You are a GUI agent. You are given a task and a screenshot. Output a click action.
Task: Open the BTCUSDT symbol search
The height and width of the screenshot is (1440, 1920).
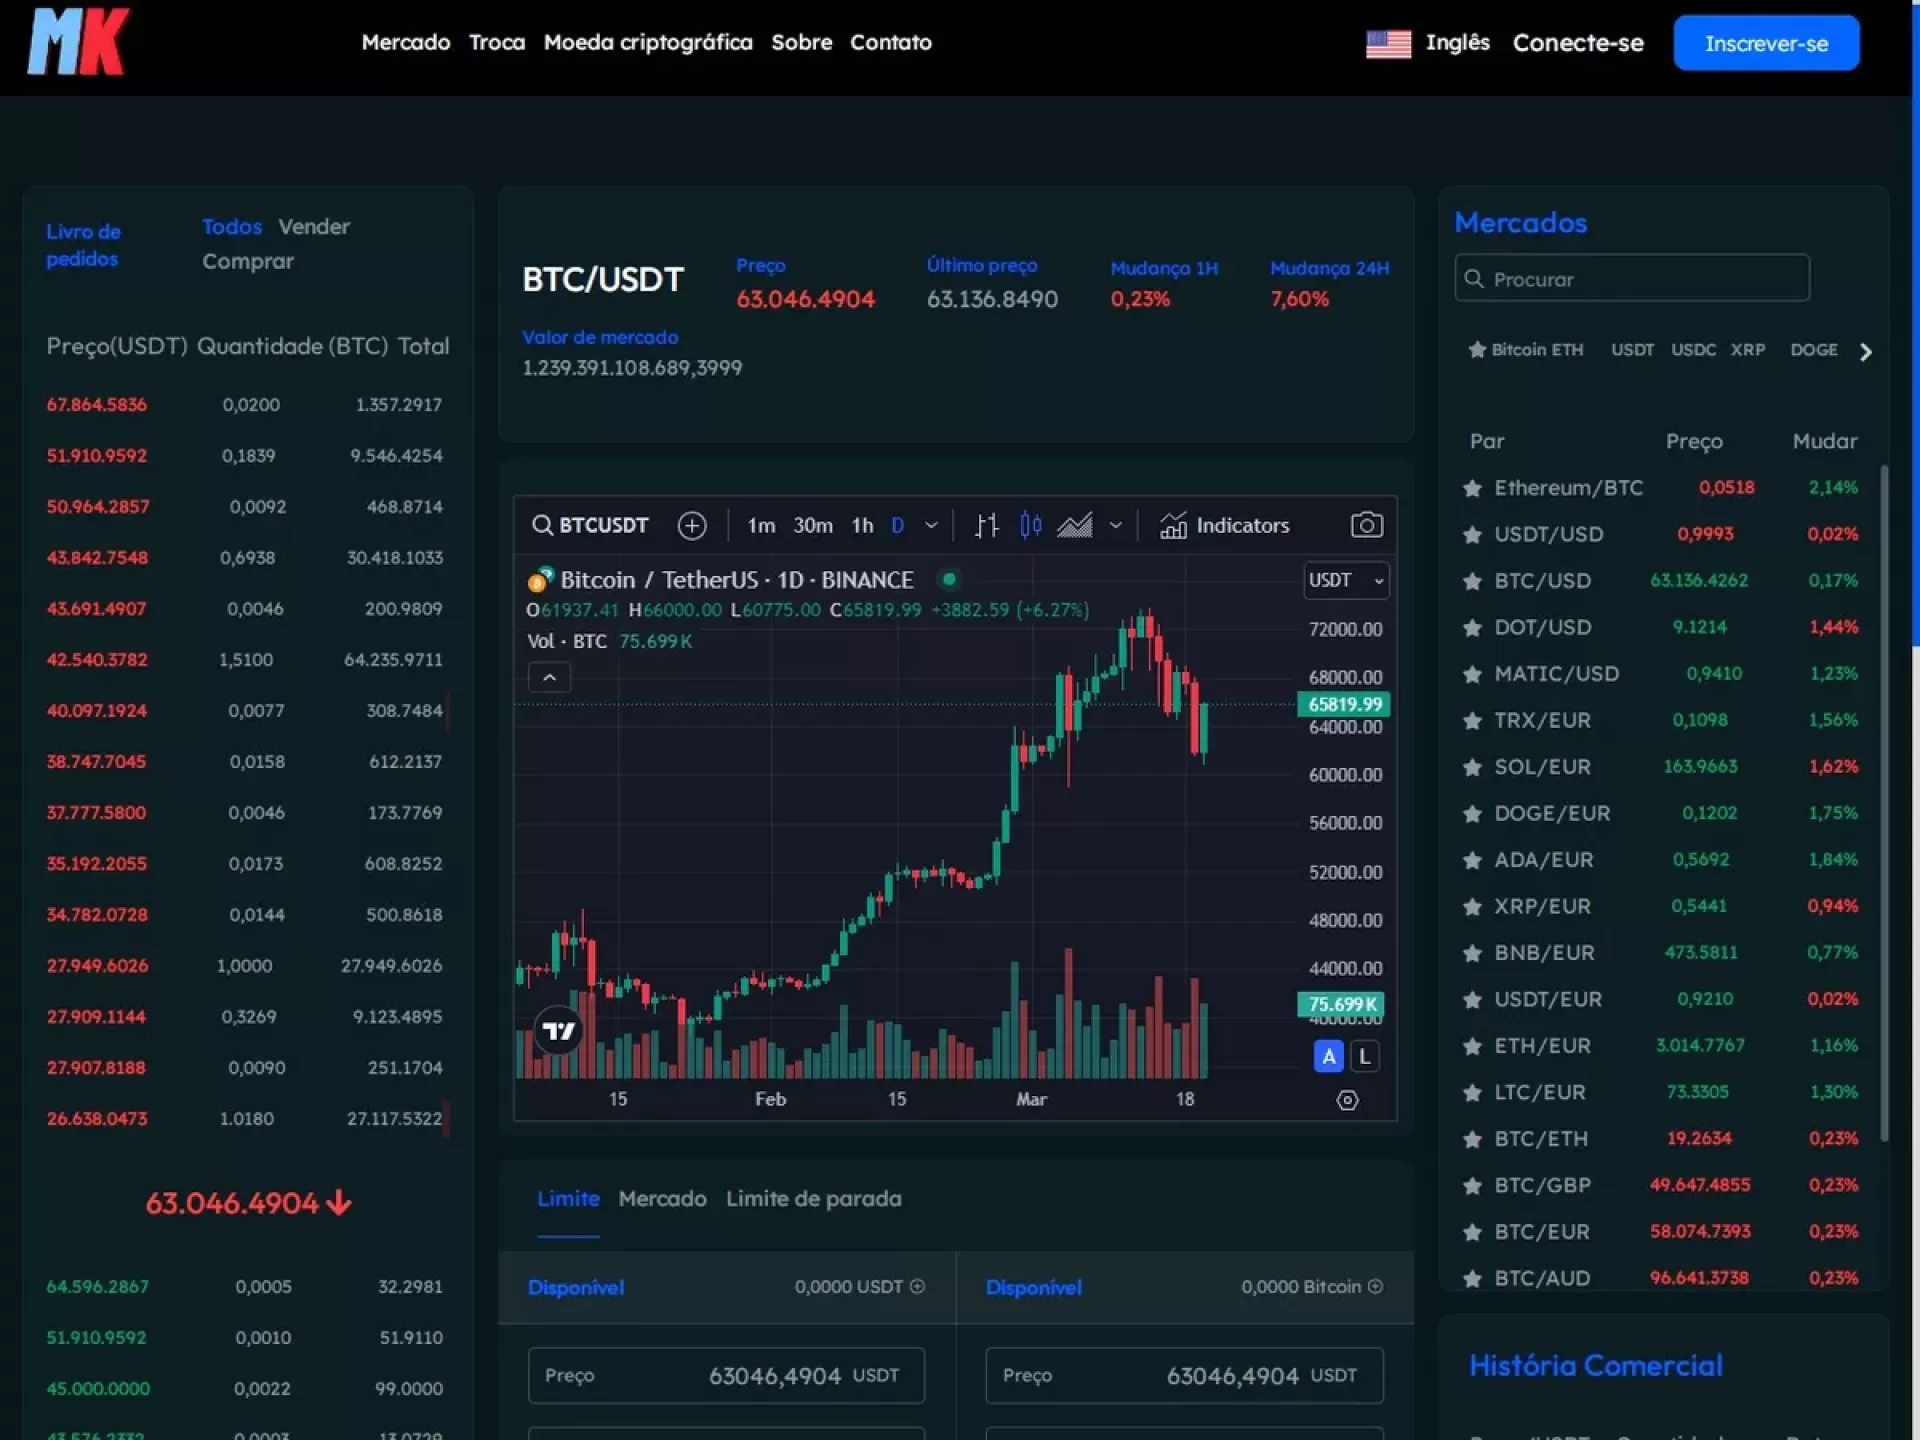coord(591,525)
